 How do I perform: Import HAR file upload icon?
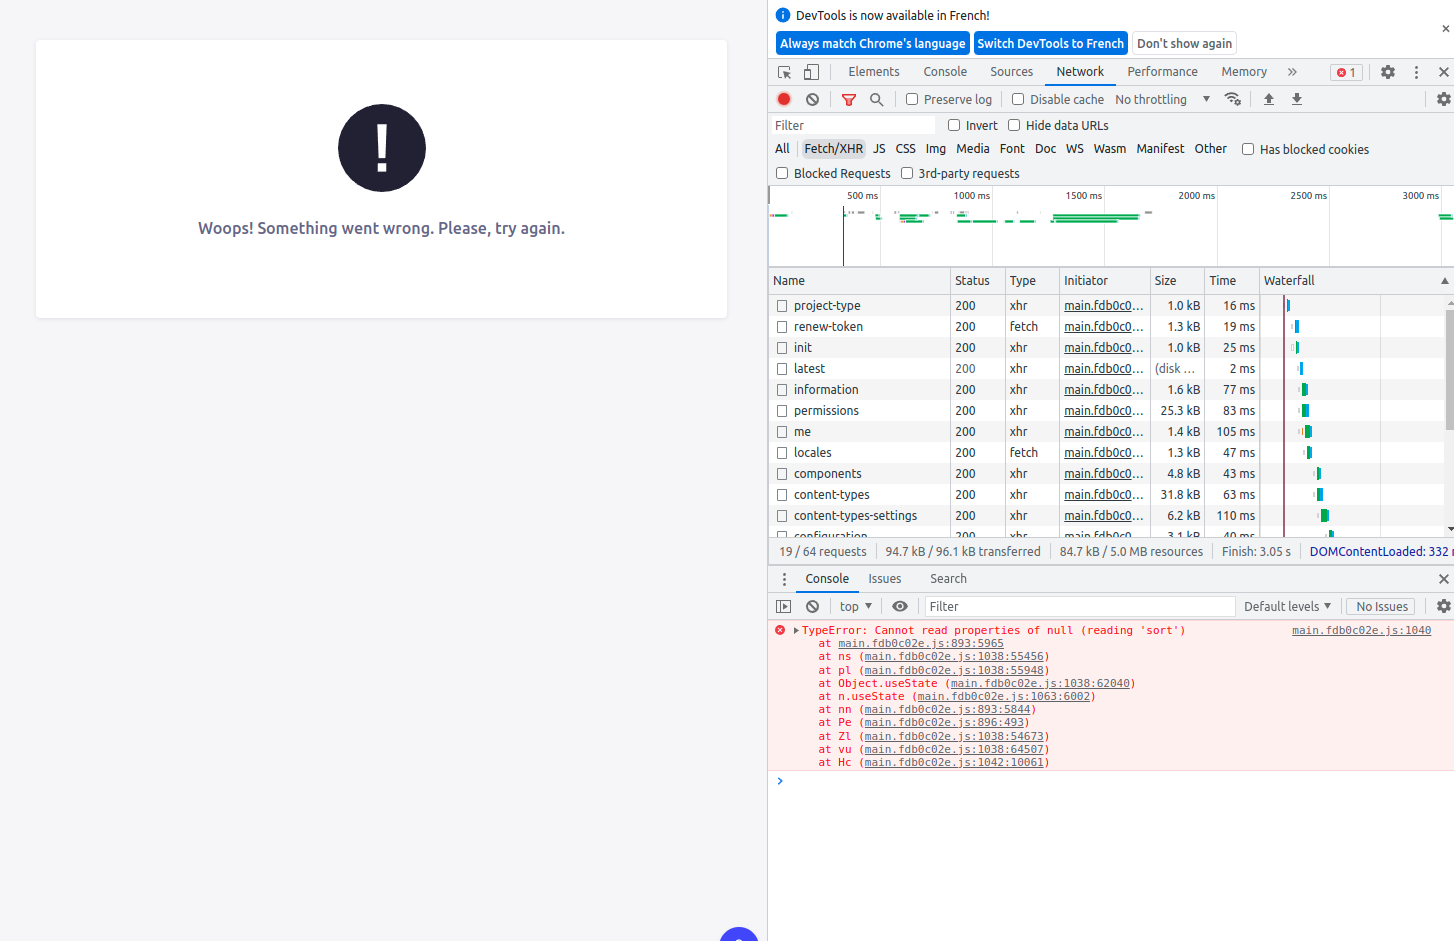1269,99
